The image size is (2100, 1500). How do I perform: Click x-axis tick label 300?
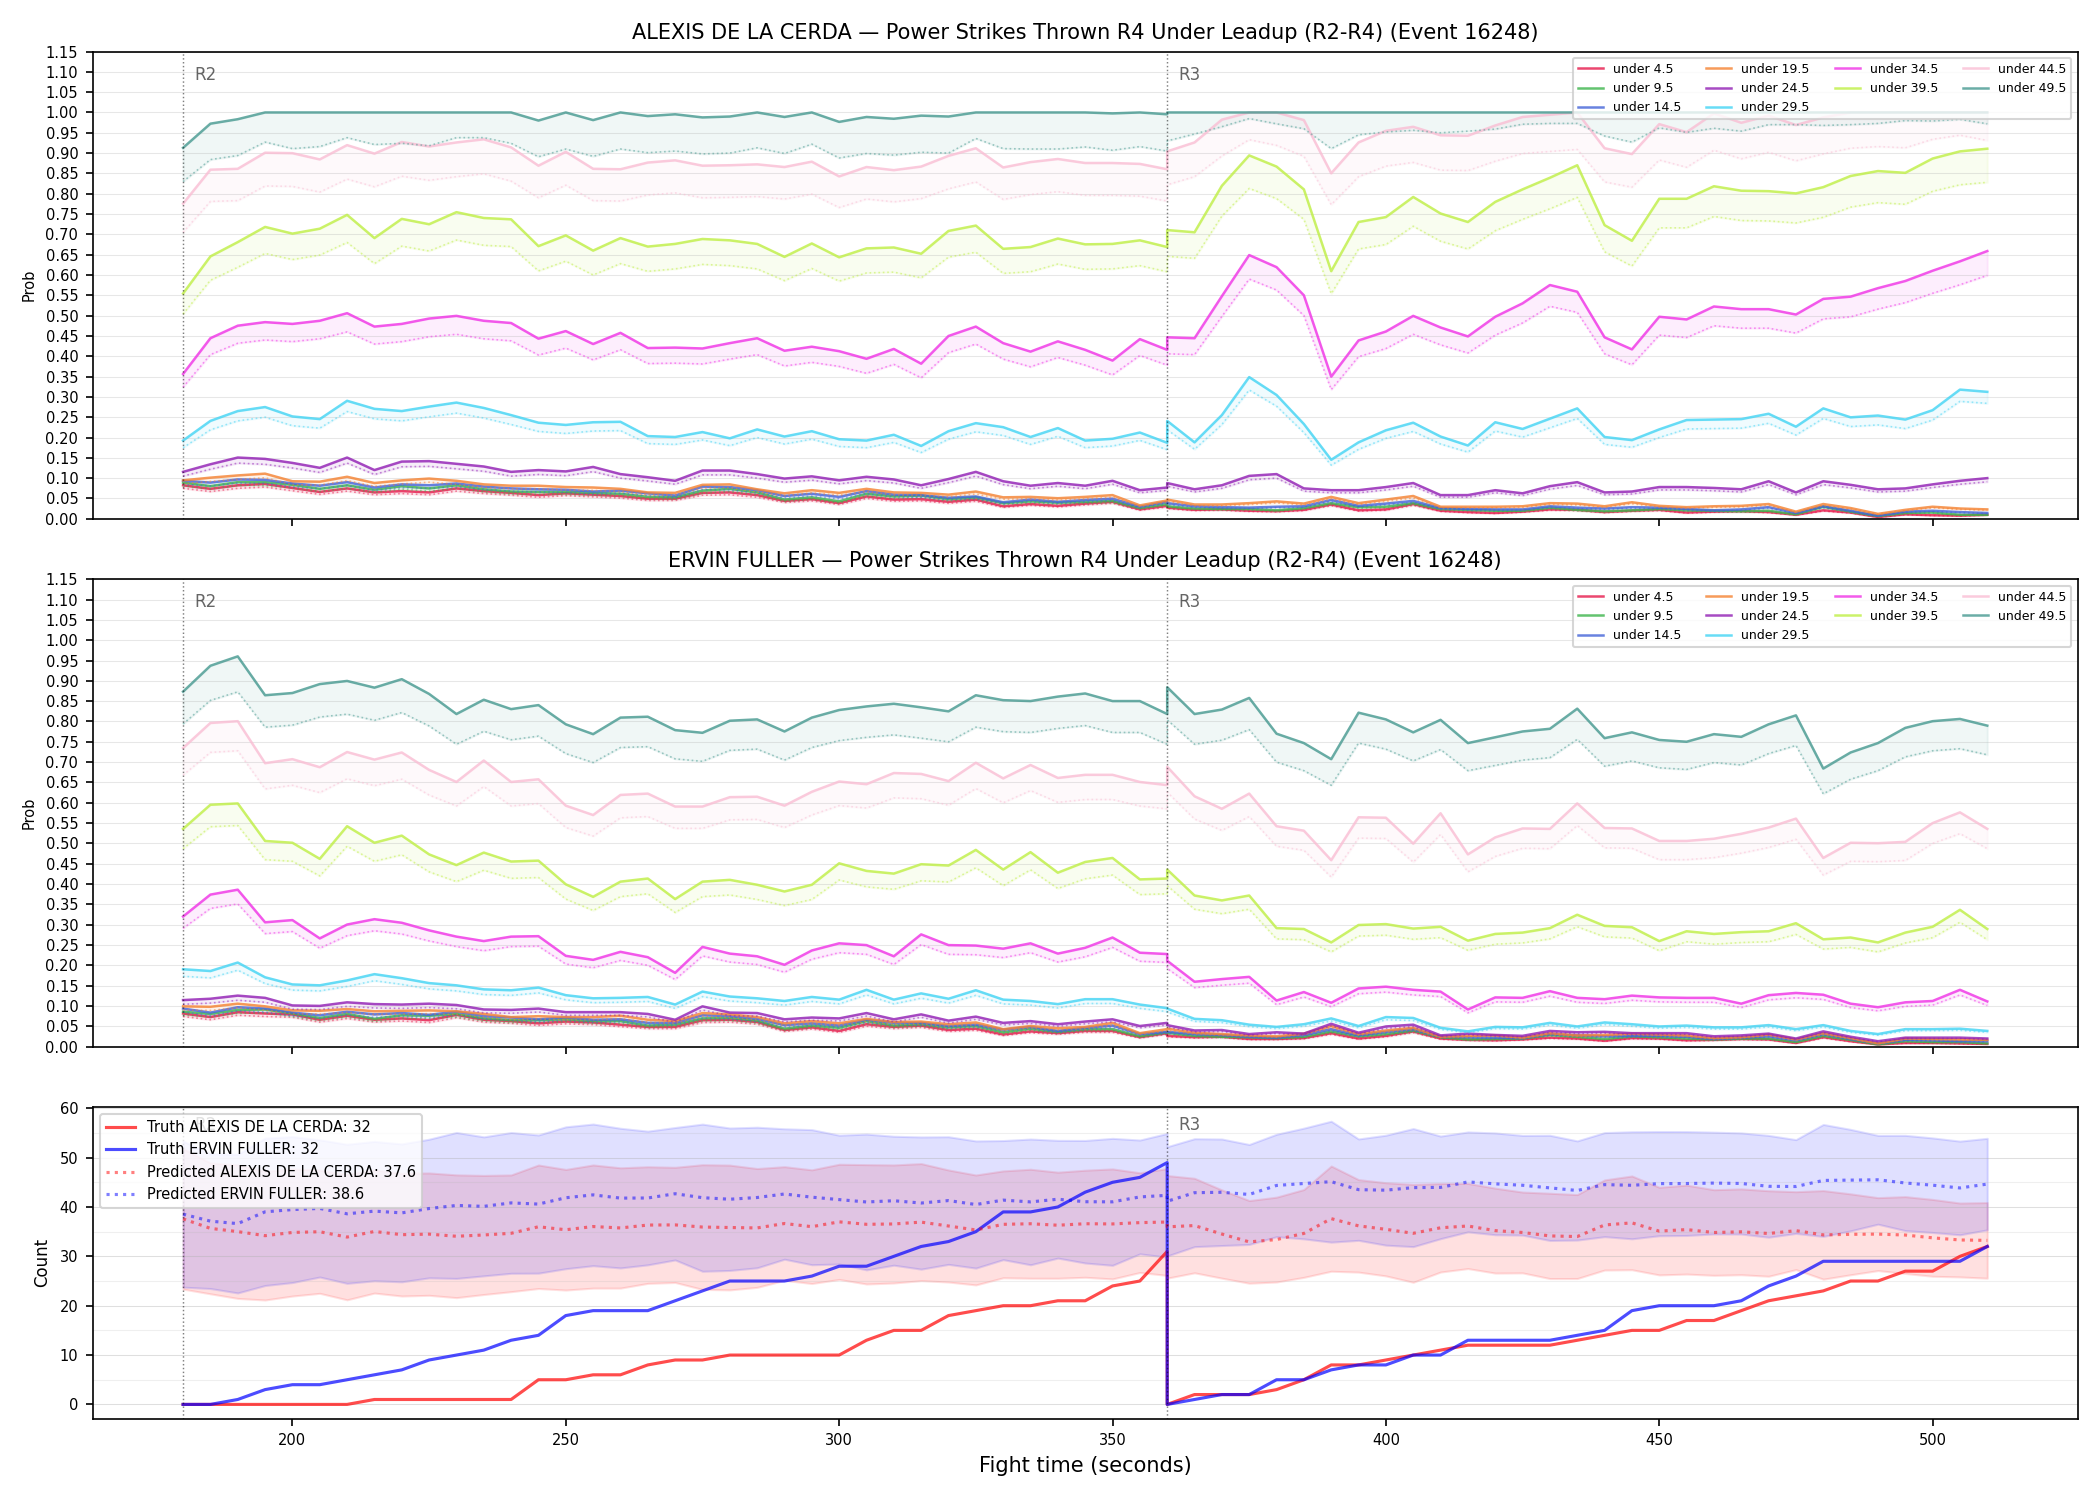[x=838, y=1440]
